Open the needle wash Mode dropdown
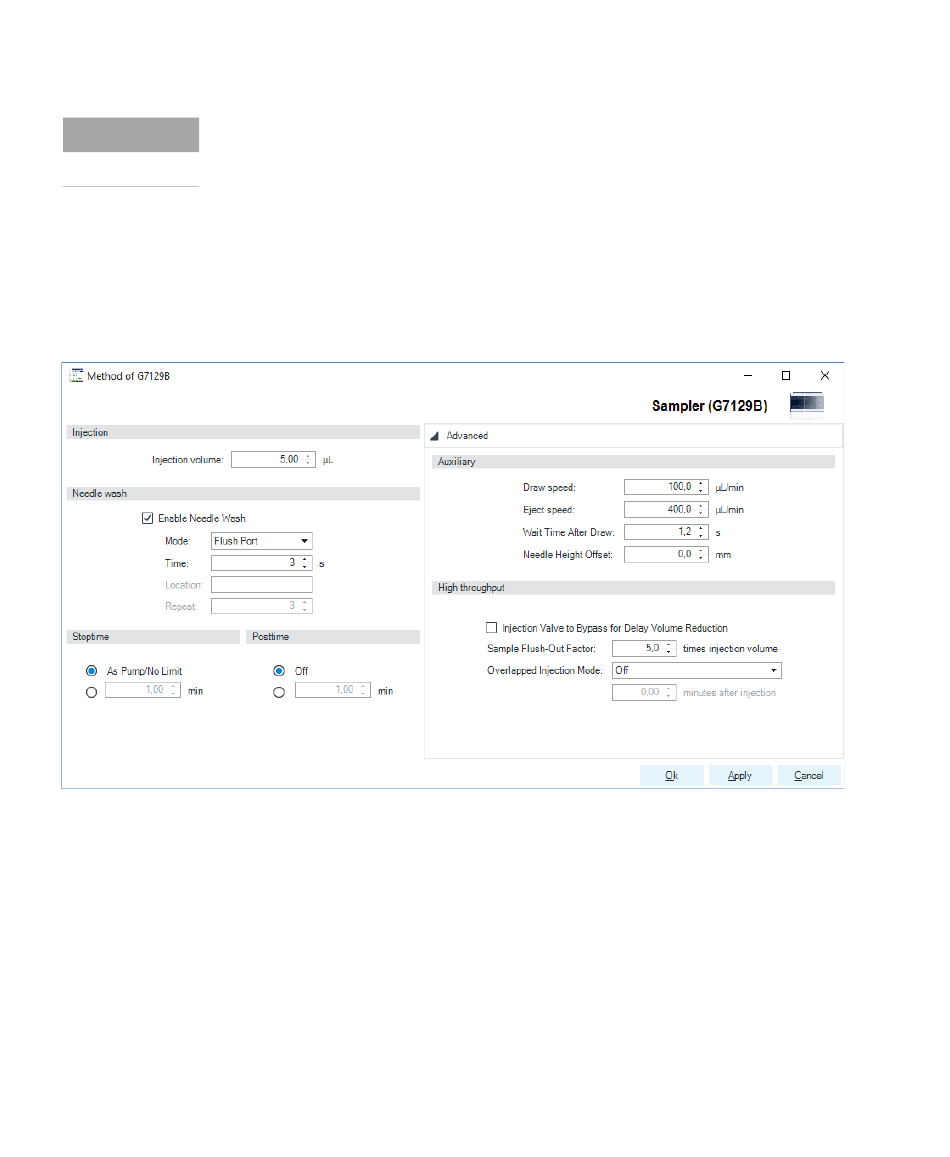The height and width of the screenshot is (1157, 950). [x=261, y=541]
